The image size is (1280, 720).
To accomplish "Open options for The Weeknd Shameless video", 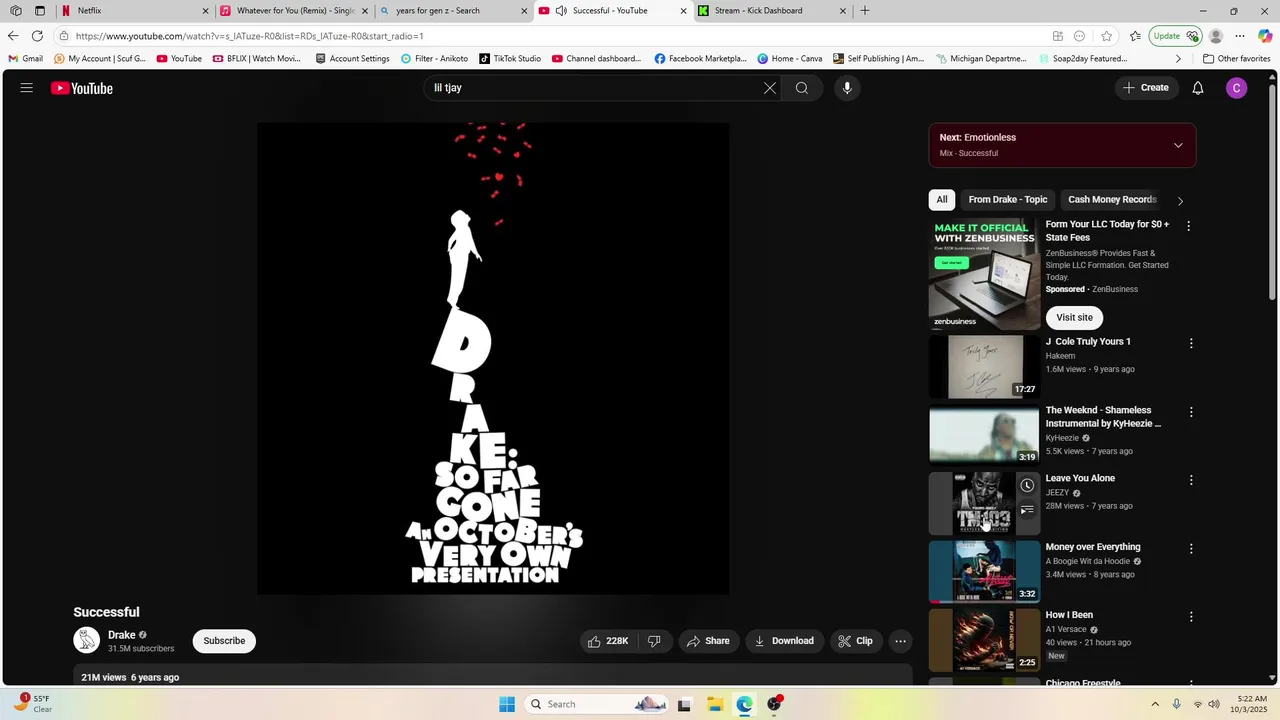I will 1191,412.
